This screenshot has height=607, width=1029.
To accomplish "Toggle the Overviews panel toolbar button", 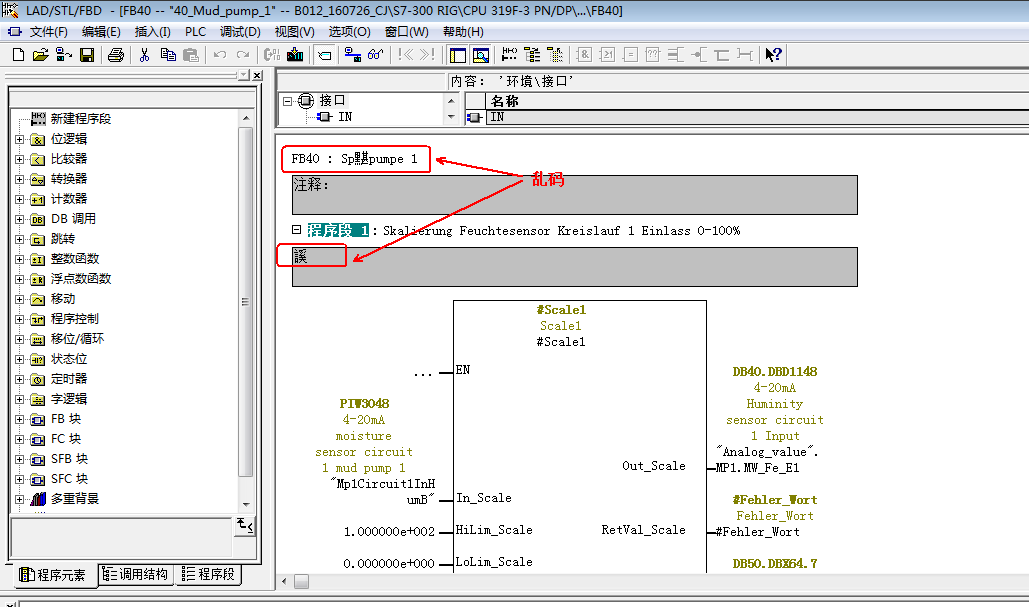I will 456,55.
